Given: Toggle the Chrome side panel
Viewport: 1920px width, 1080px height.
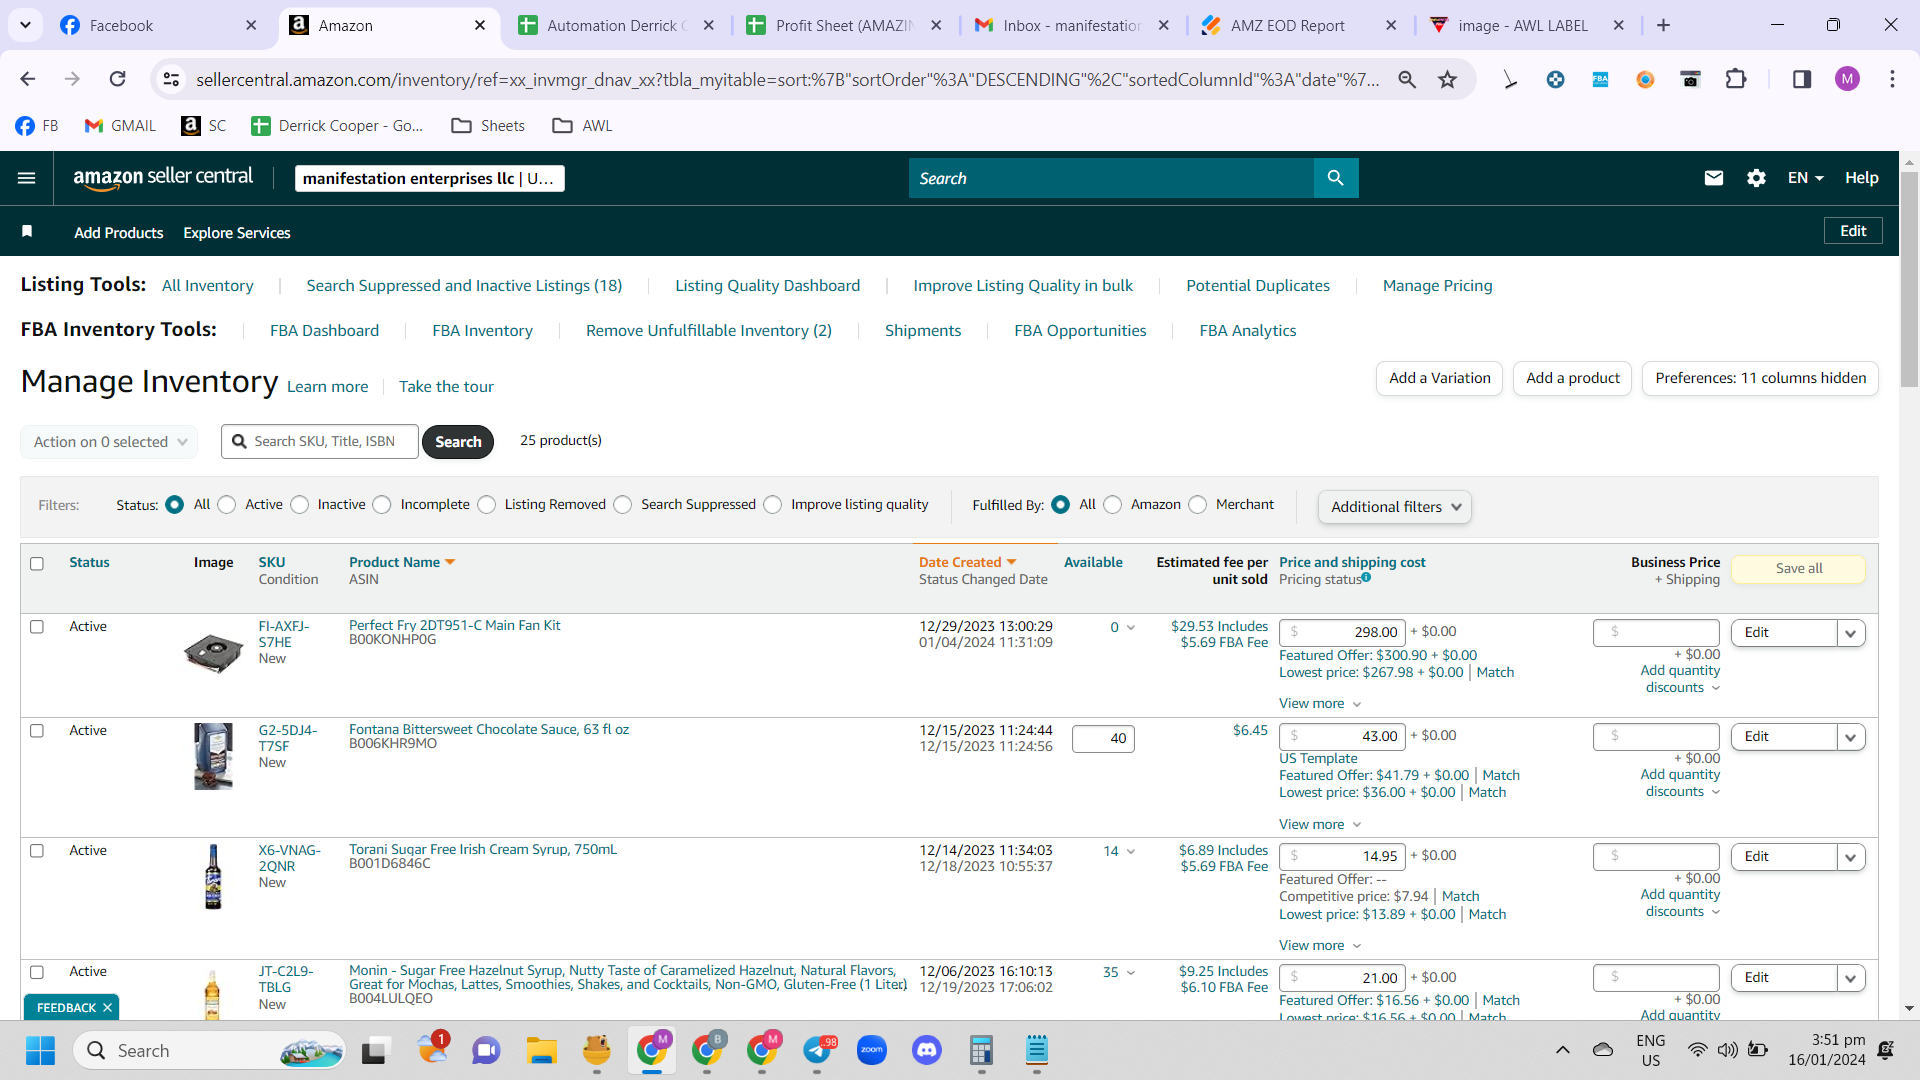Looking at the screenshot, I should (1802, 79).
